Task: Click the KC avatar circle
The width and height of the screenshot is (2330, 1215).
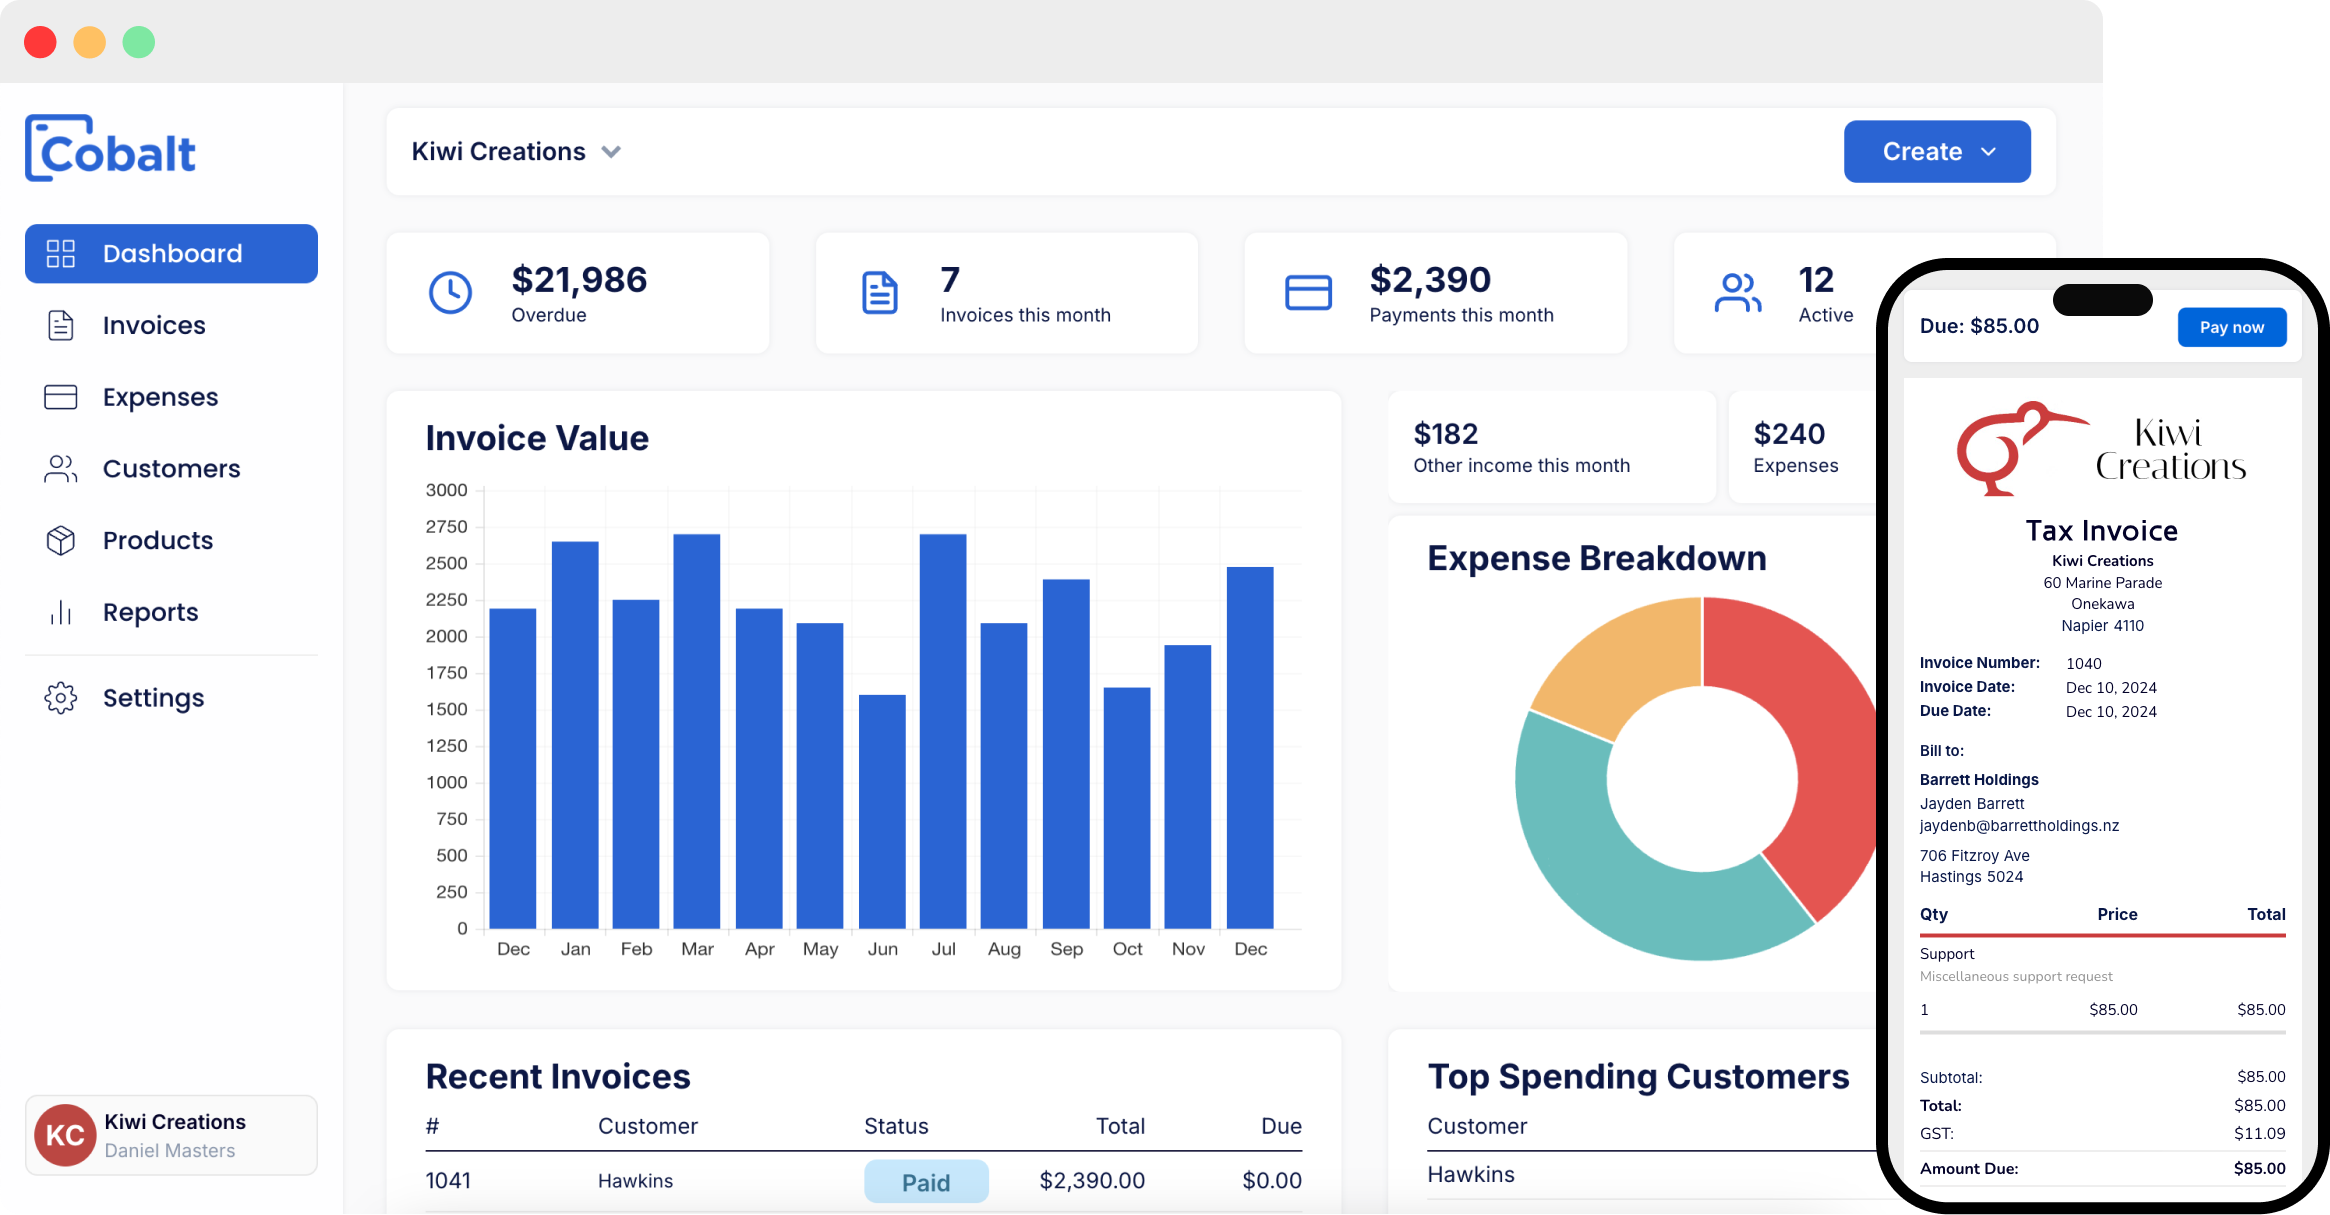Action: (x=65, y=1135)
